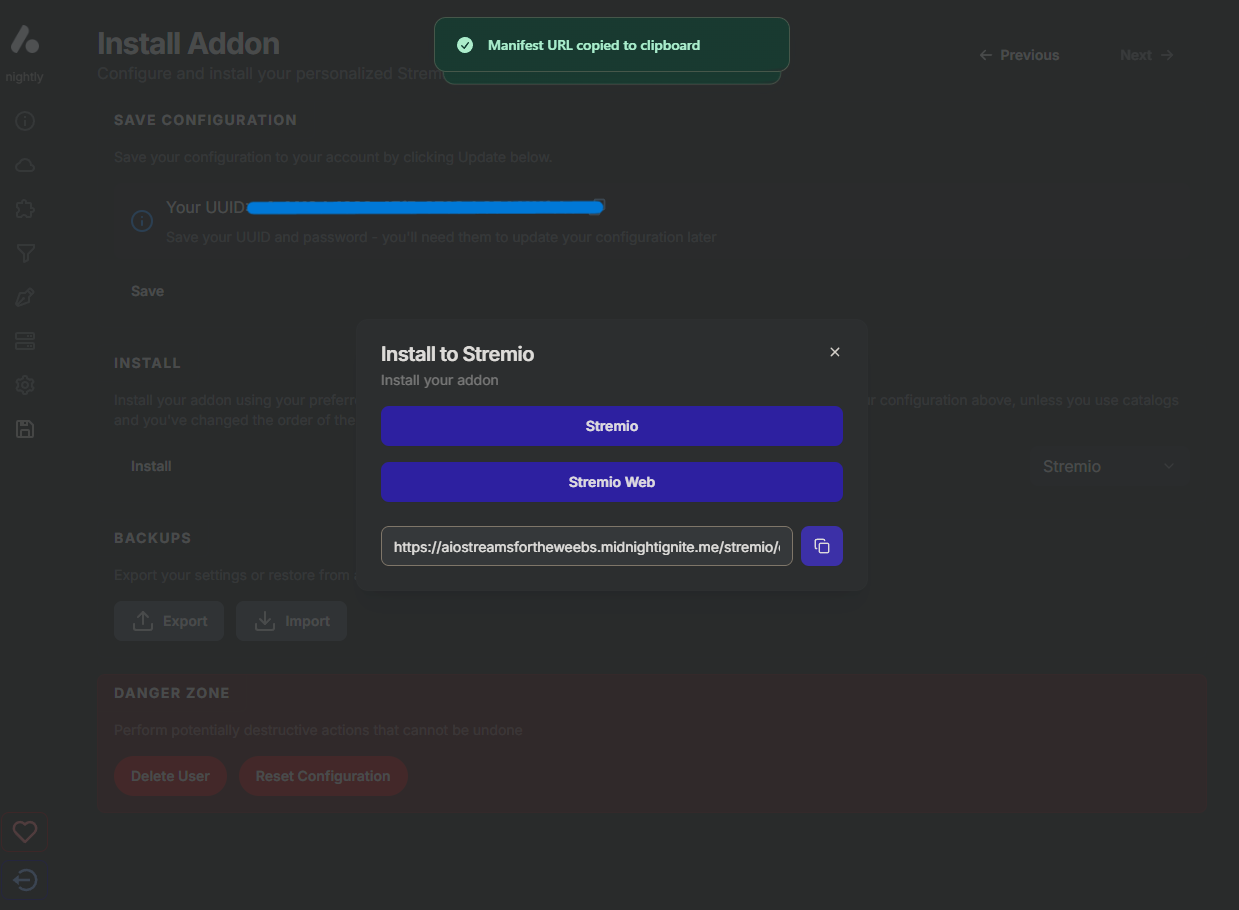Open settings via the gear icon
The width and height of the screenshot is (1239, 910).
[x=24, y=385]
